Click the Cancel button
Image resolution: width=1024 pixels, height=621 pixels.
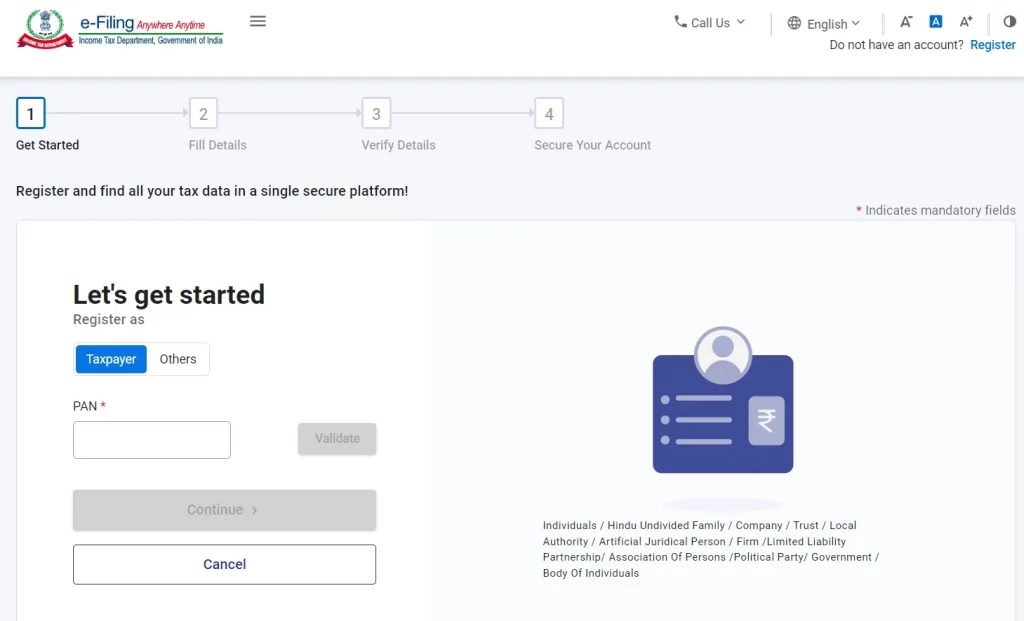(224, 564)
